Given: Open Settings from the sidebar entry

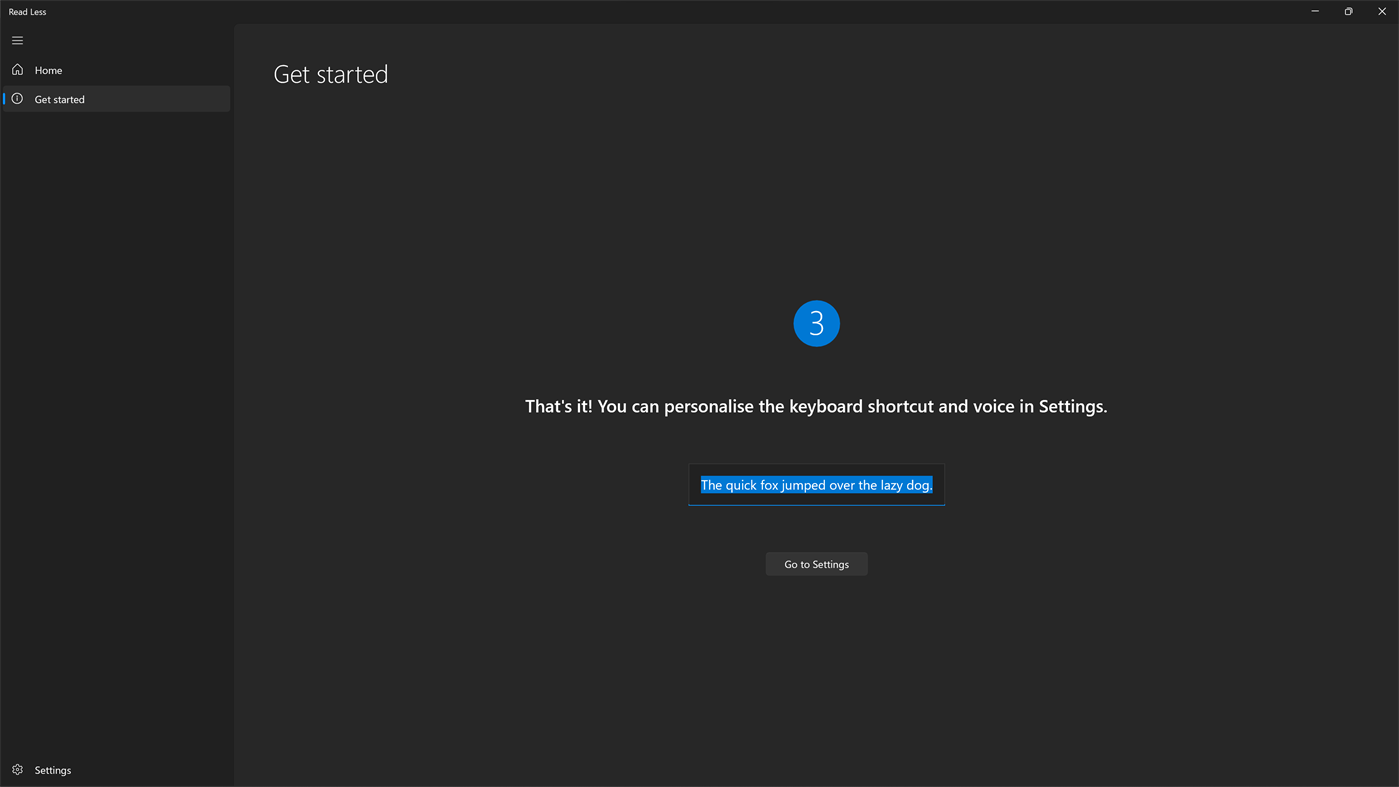Looking at the screenshot, I should [x=52, y=769].
